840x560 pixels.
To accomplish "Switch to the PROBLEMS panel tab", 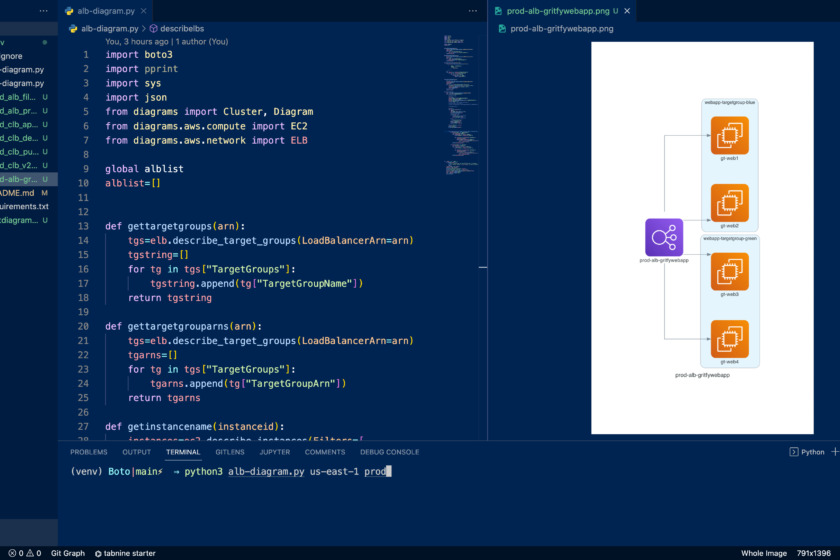I will [x=88, y=452].
